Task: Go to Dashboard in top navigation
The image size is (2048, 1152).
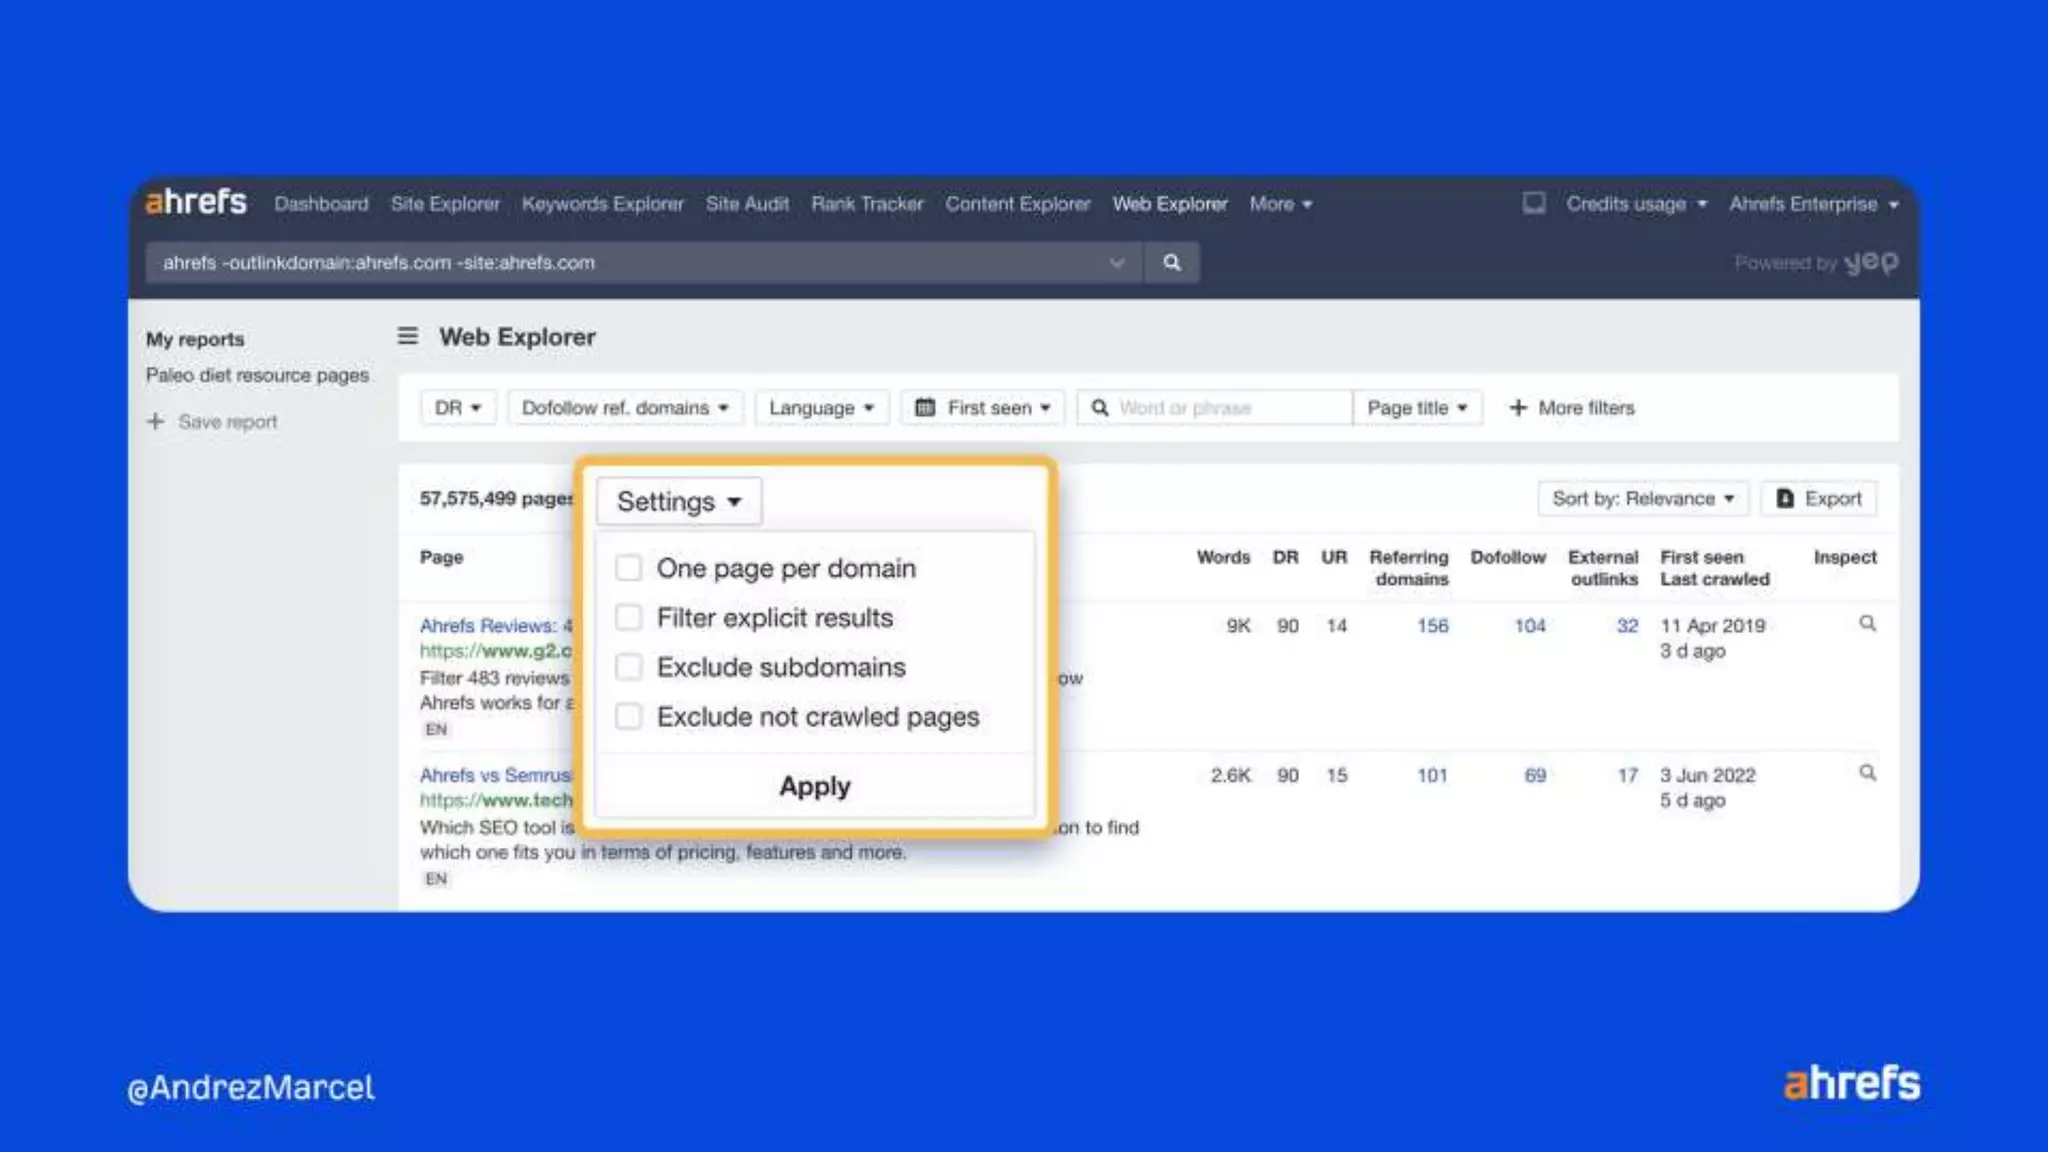Action: 321,204
